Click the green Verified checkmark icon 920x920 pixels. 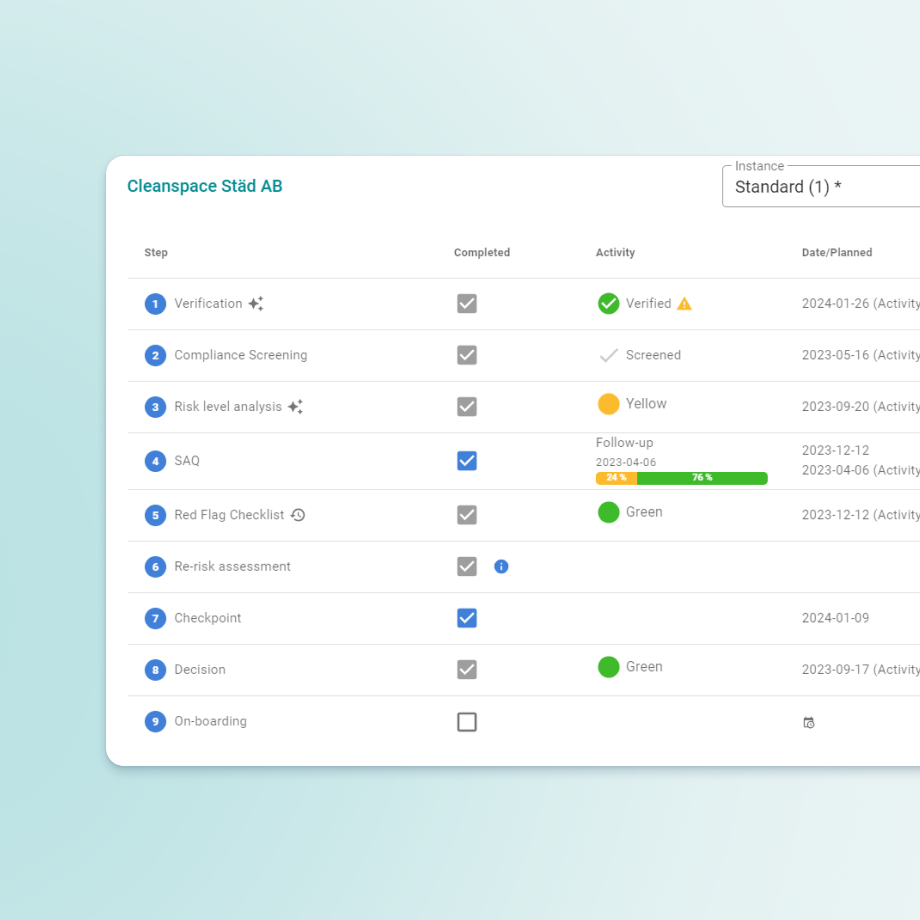click(x=608, y=303)
